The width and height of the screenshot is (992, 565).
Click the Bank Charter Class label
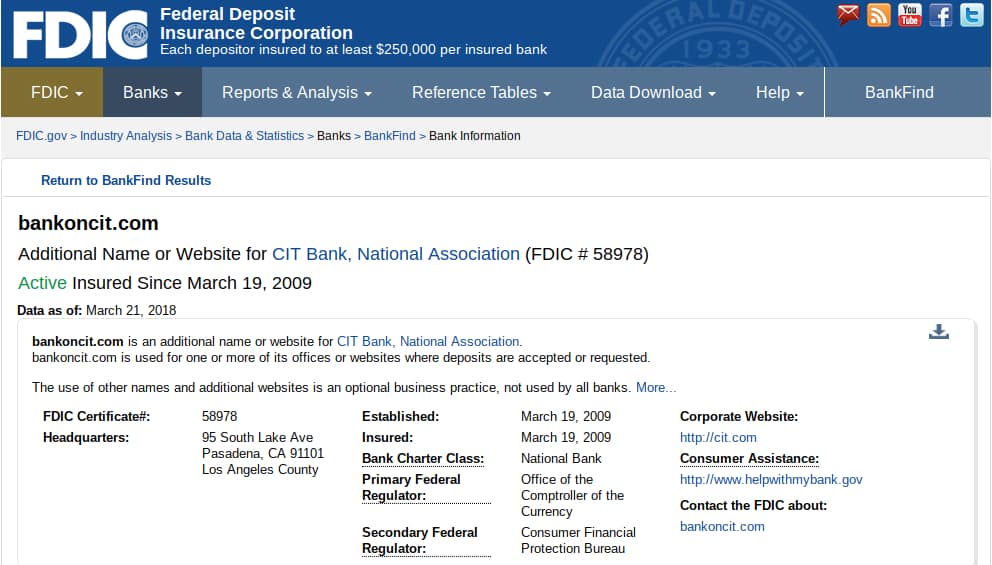pos(423,459)
